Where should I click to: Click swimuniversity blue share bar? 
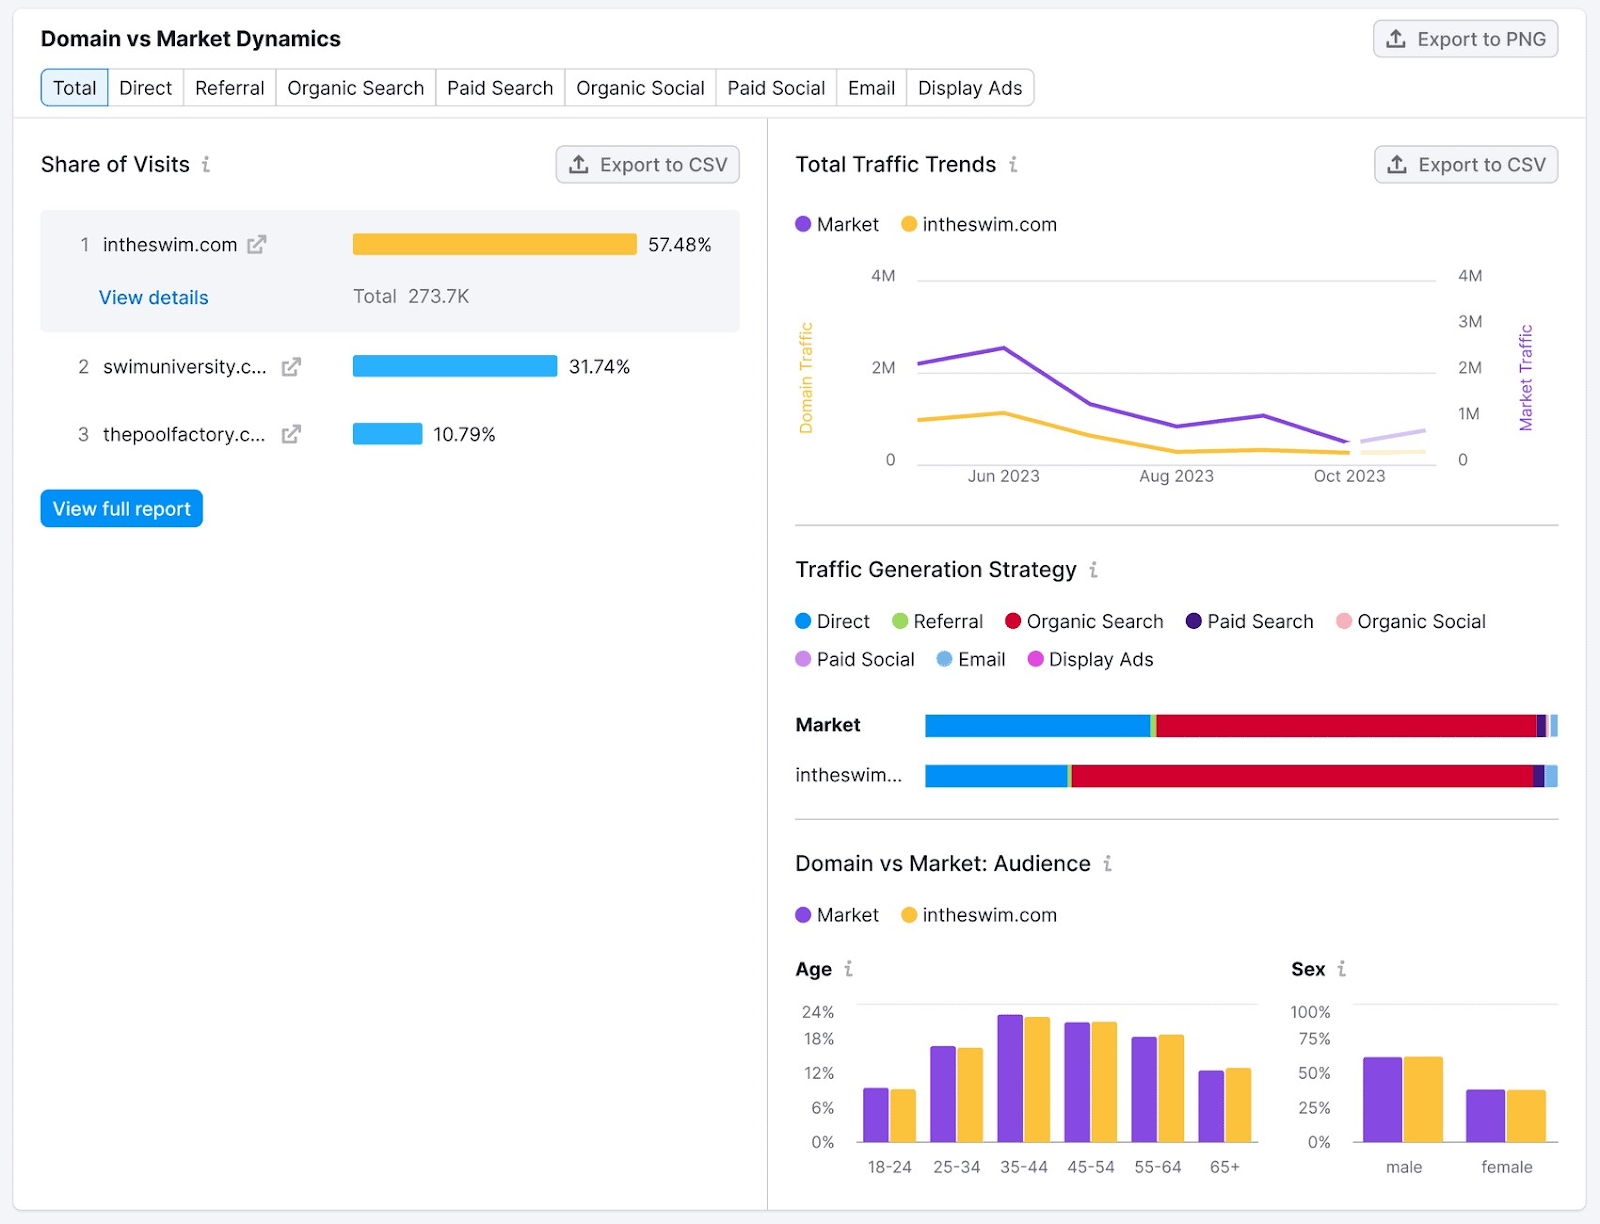455,366
